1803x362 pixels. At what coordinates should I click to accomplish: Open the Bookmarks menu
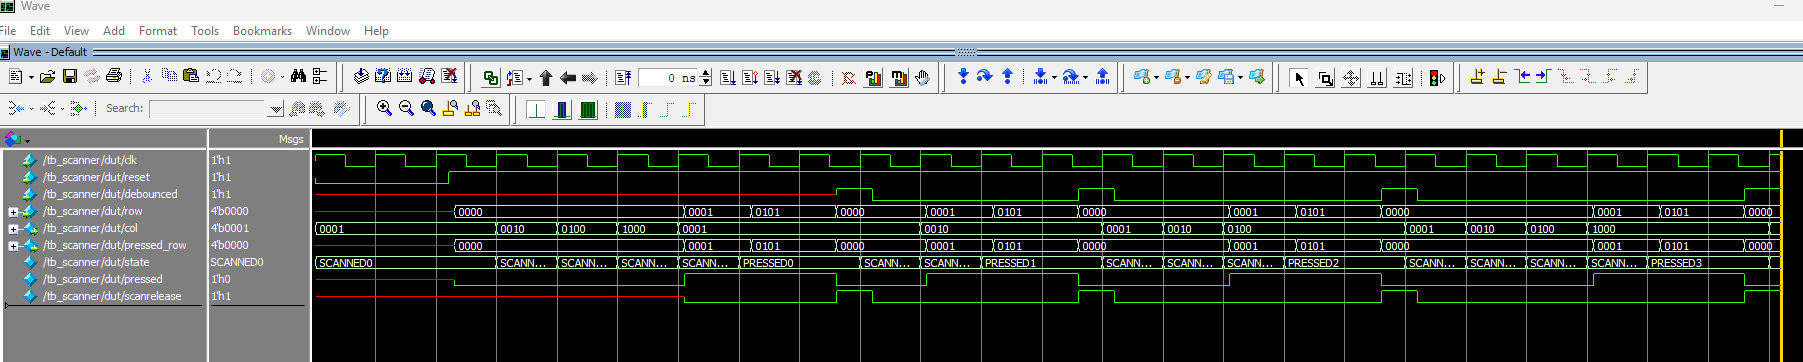click(x=262, y=31)
